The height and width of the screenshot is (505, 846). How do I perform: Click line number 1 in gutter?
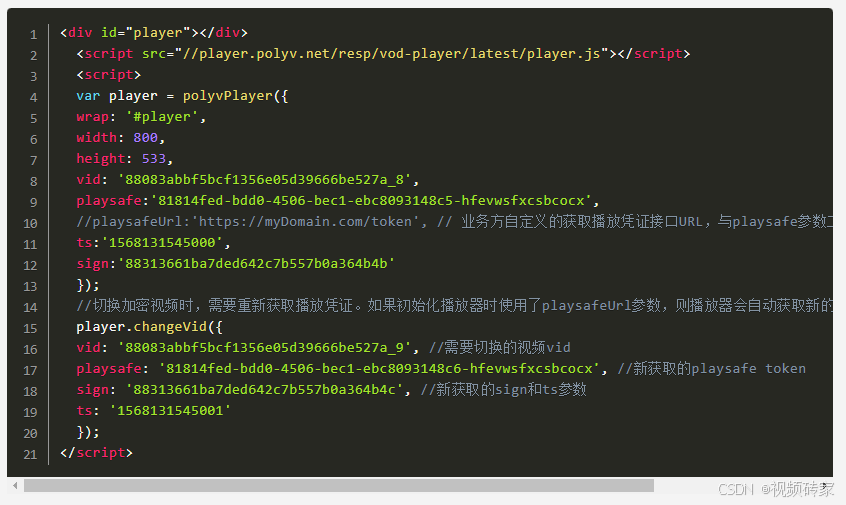pos(33,35)
